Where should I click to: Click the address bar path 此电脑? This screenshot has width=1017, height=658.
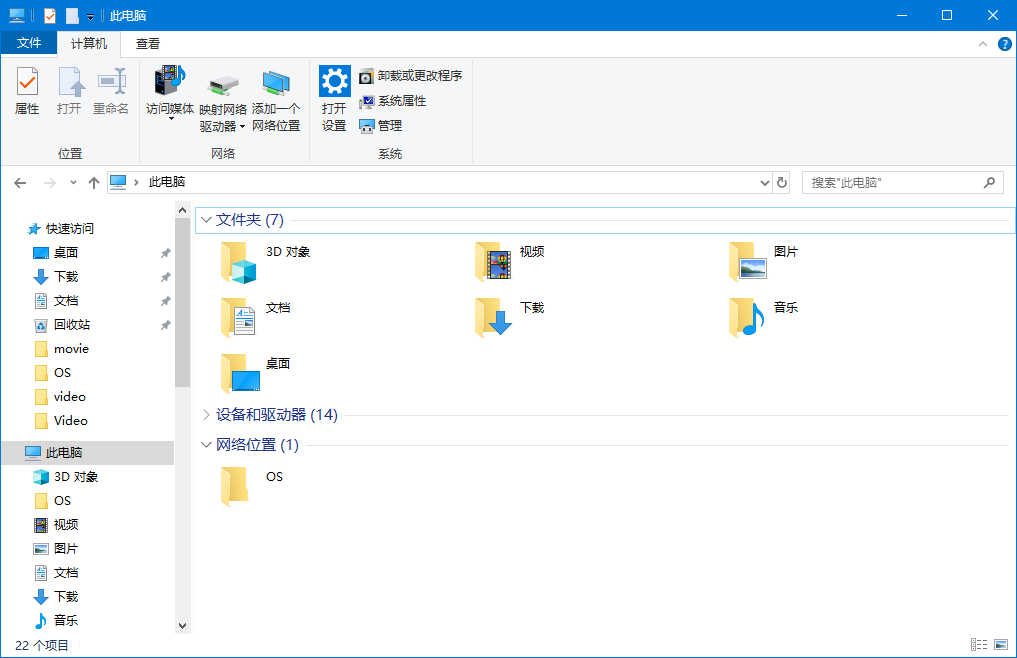(167, 182)
